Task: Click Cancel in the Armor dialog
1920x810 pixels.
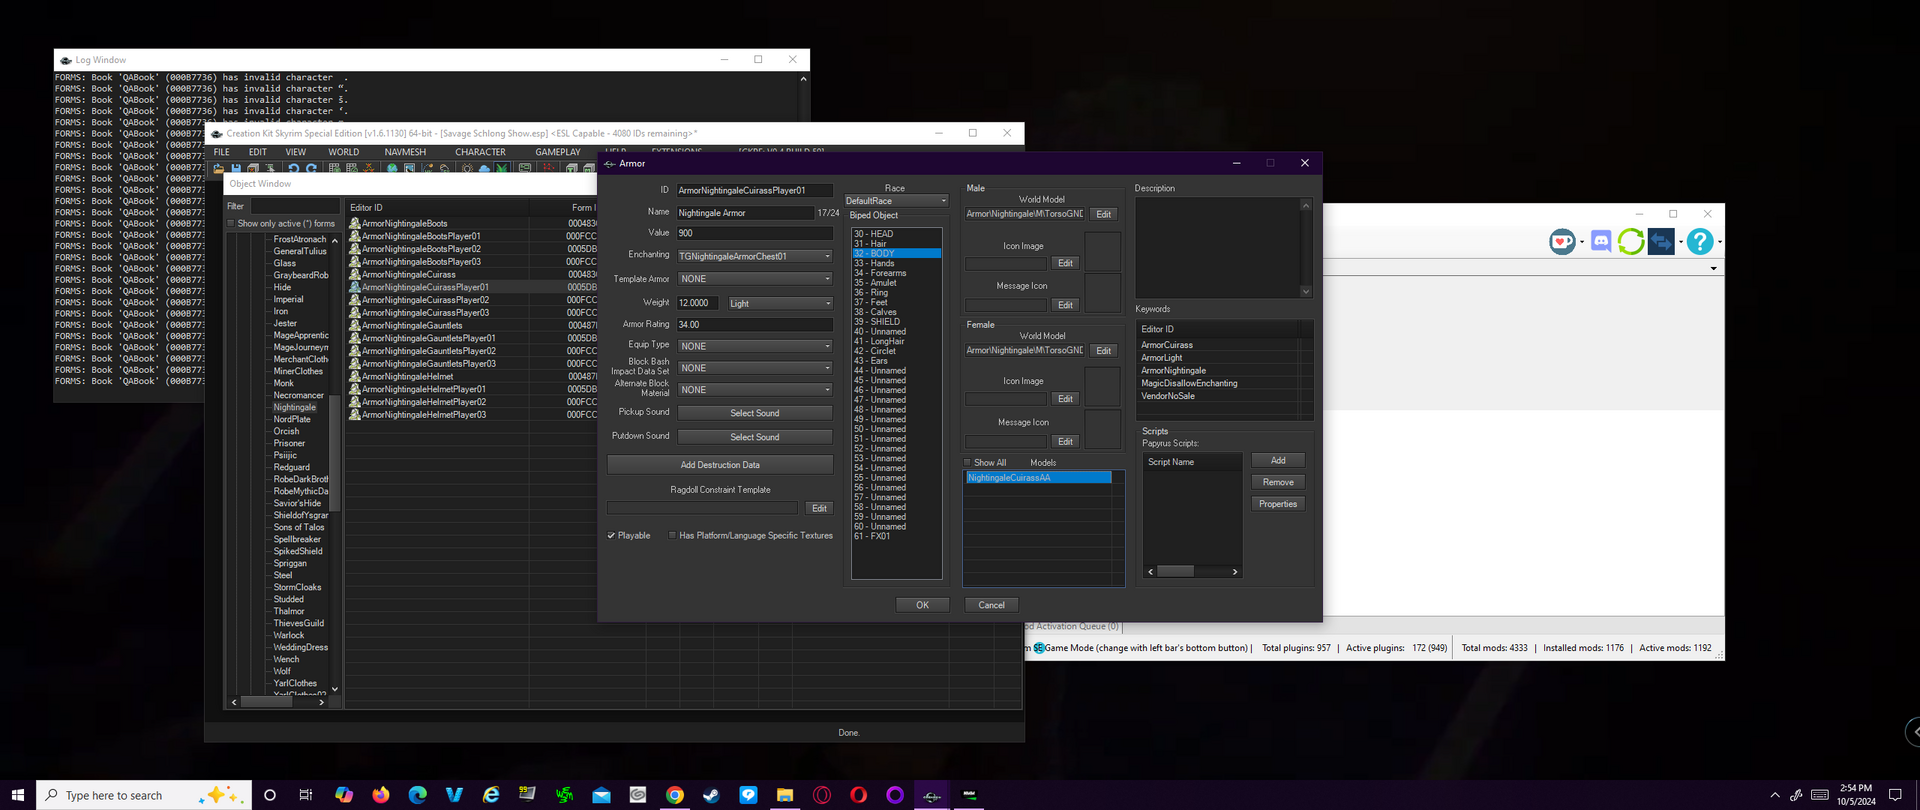Action: (991, 605)
